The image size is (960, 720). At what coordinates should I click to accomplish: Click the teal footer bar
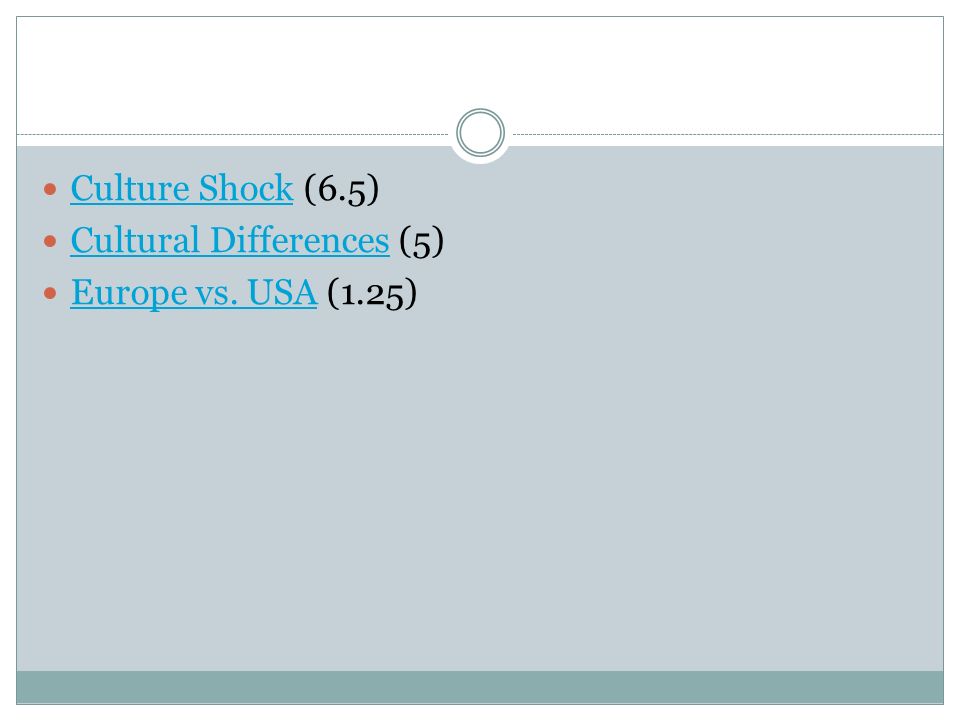coord(480,687)
